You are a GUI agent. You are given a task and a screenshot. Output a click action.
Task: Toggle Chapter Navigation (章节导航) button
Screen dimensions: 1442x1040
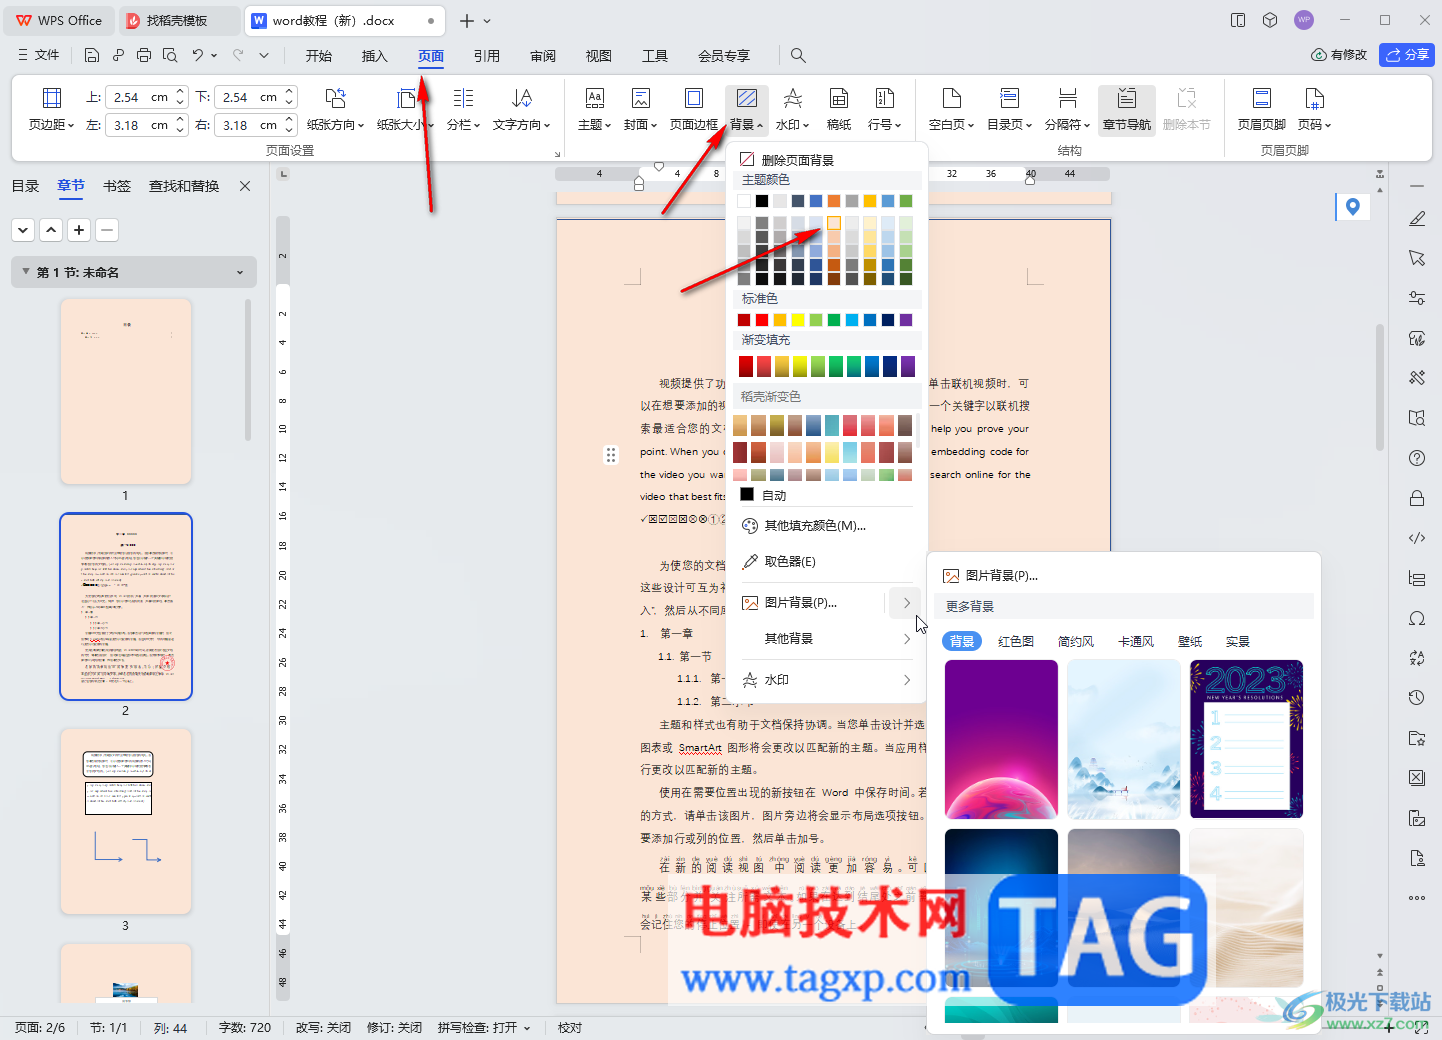click(1127, 110)
